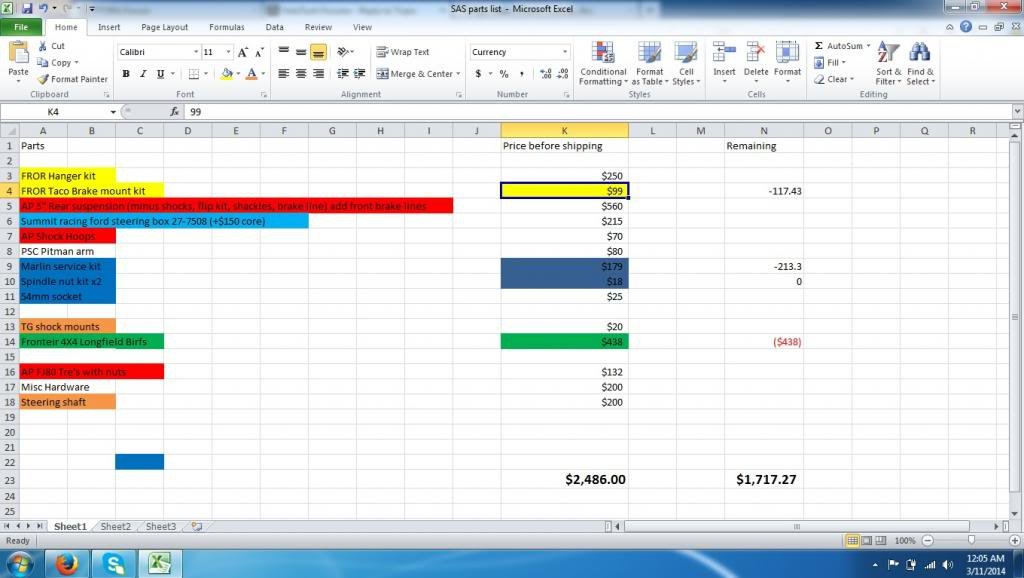Click Increase Decimal icon

(x=546, y=74)
